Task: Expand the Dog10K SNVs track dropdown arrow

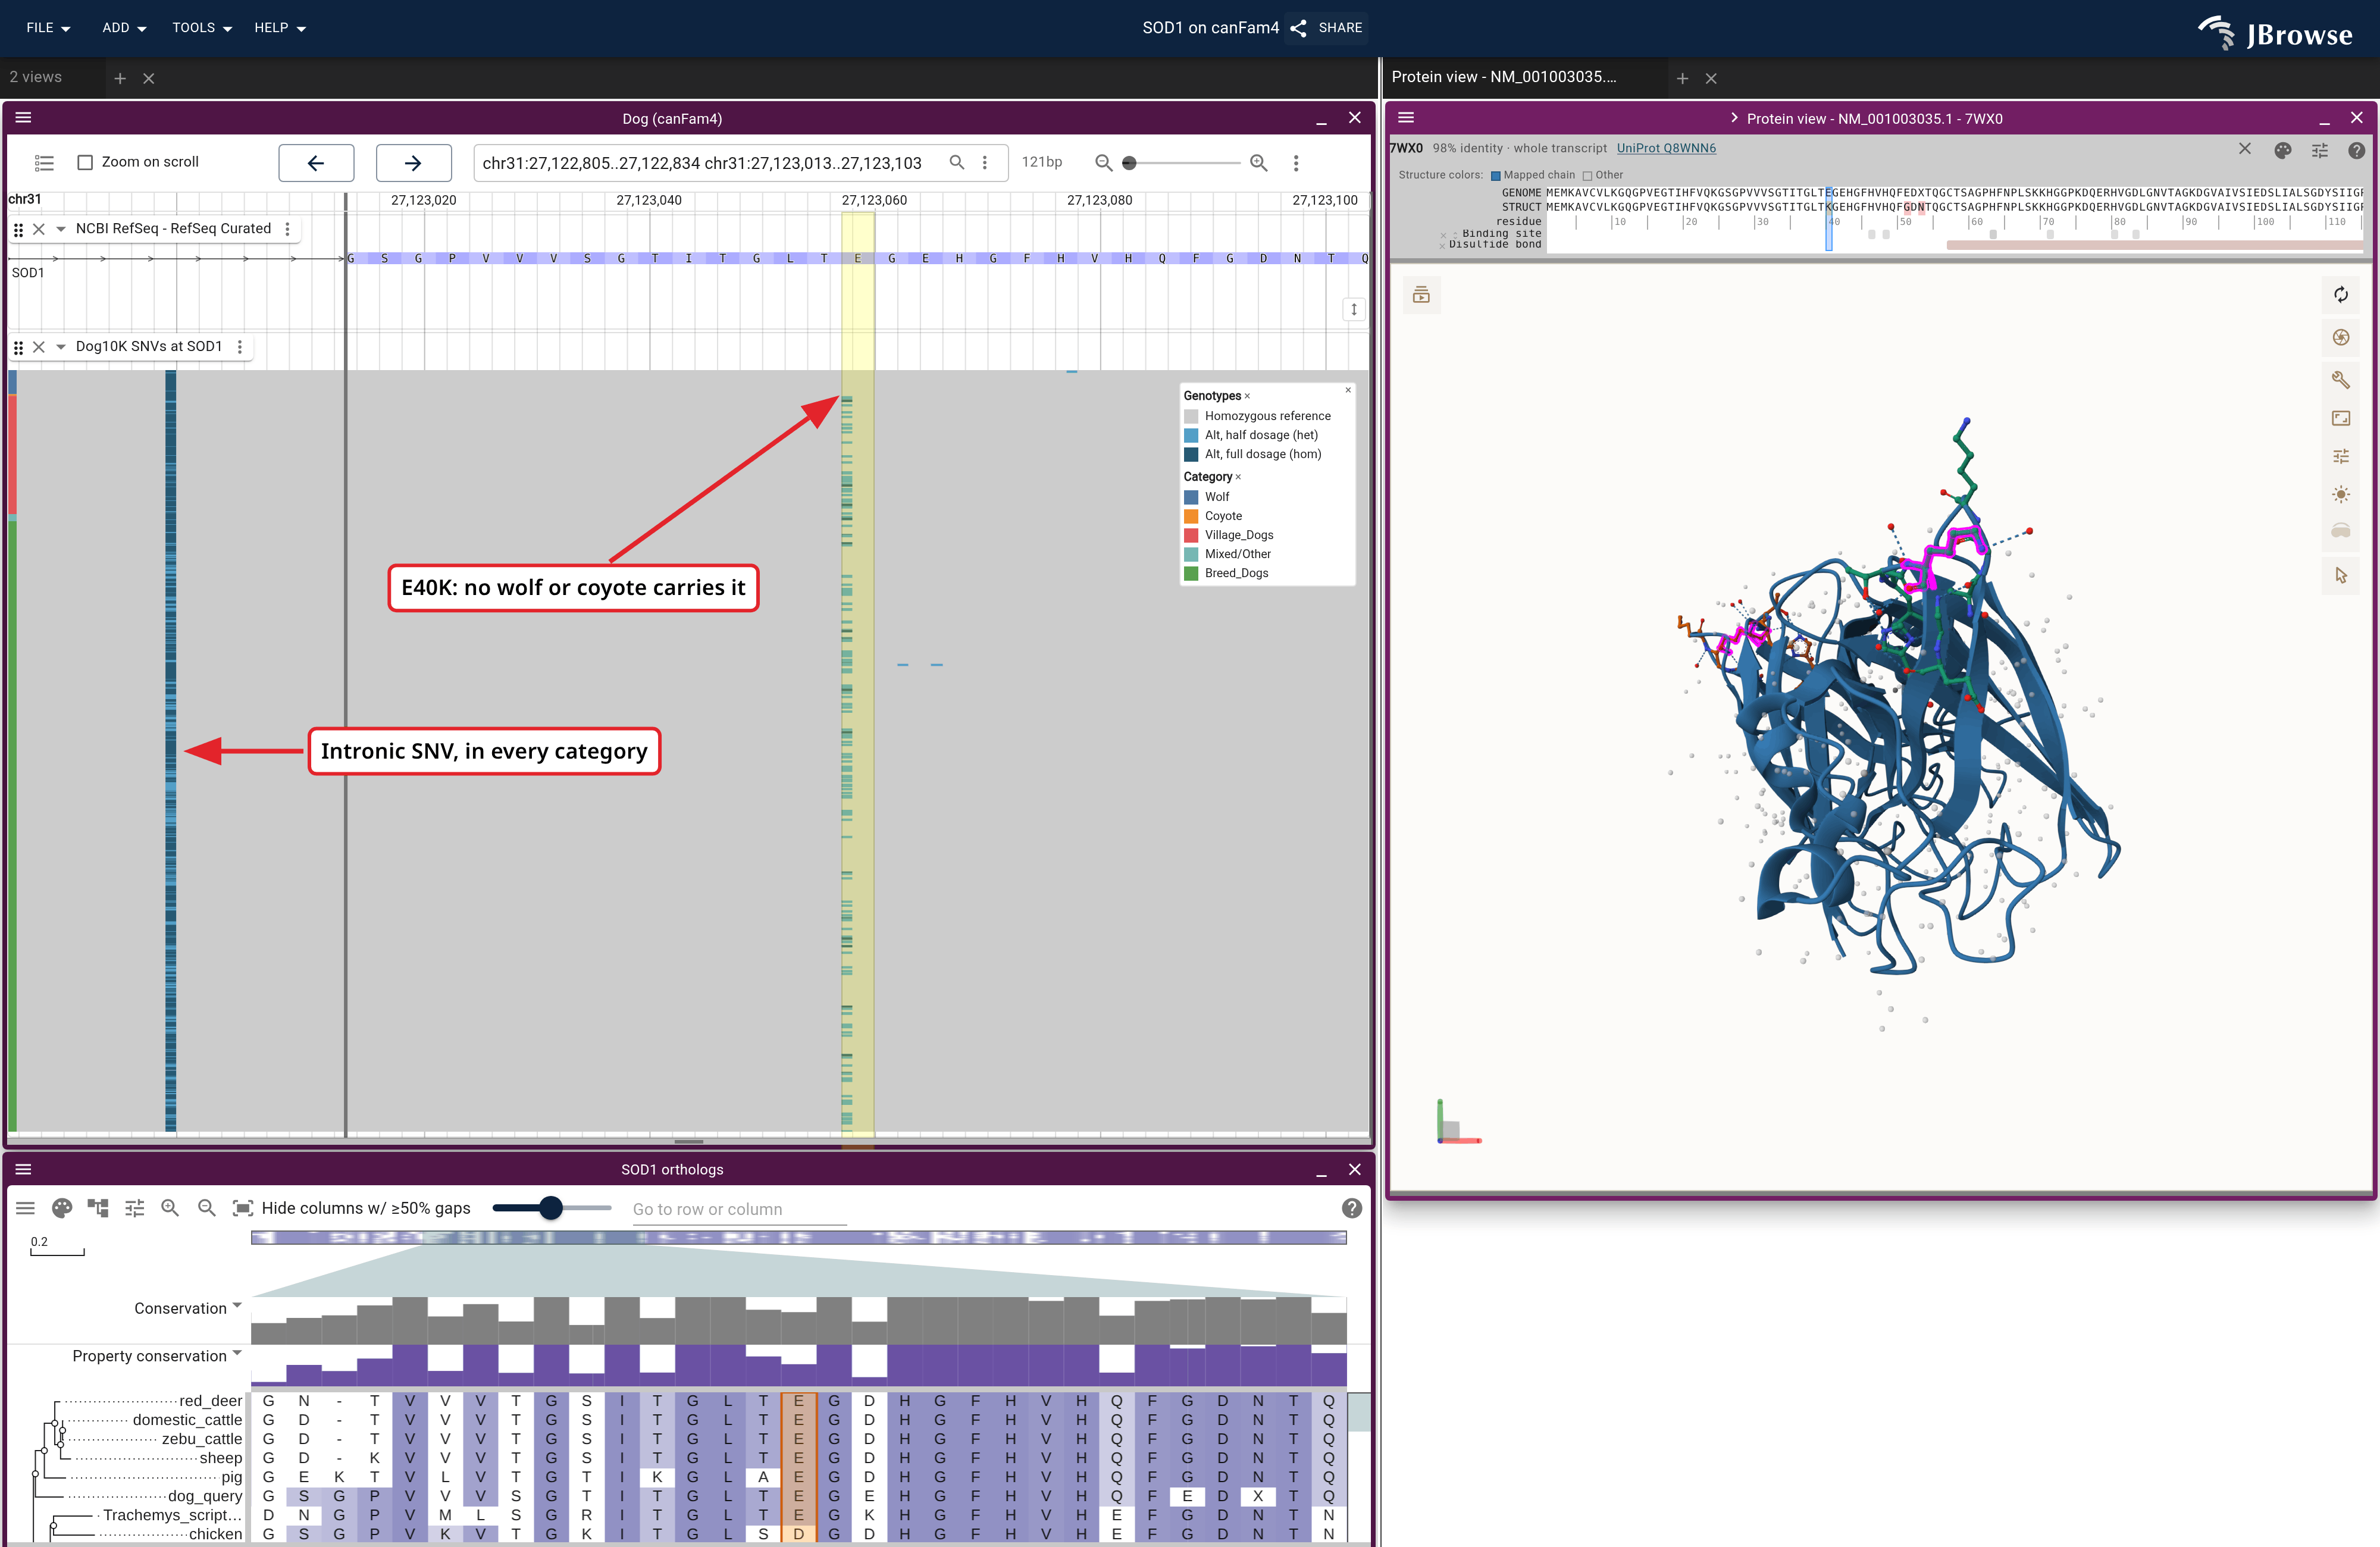Action: pos(61,347)
